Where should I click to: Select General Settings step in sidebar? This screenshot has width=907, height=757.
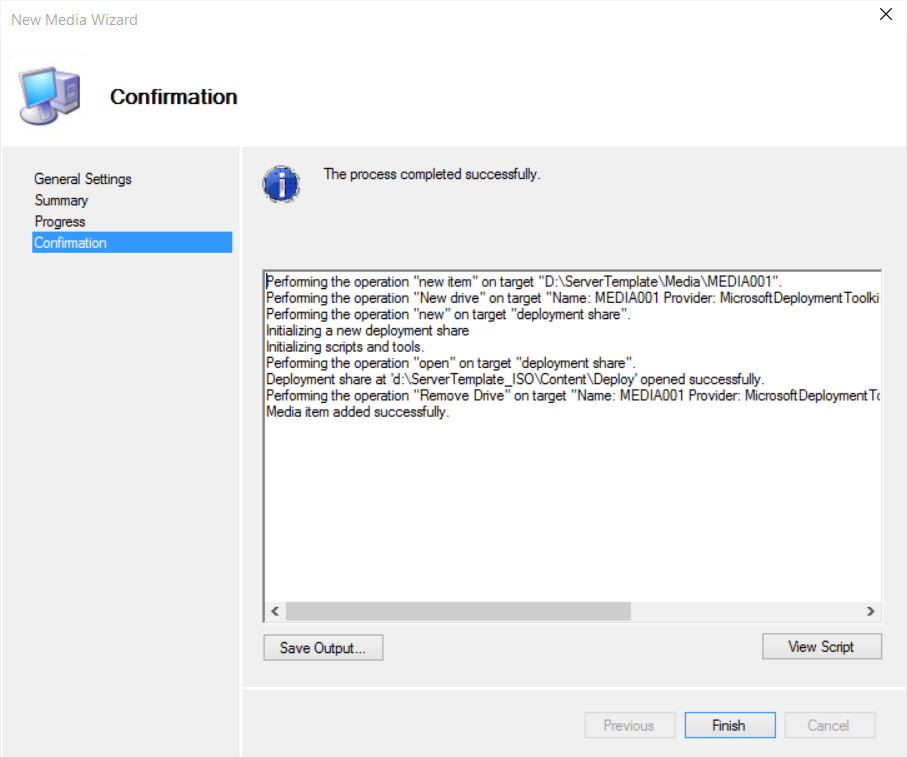pos(83,179)
